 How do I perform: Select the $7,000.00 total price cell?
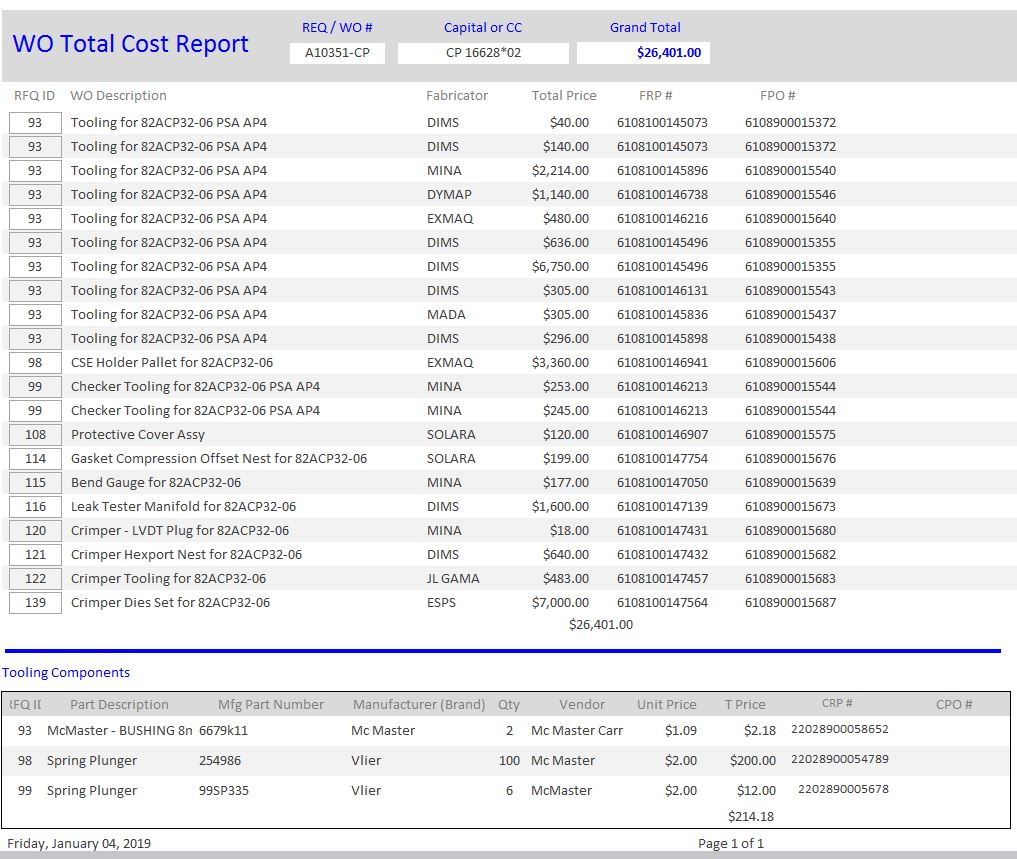pos(560,603)
